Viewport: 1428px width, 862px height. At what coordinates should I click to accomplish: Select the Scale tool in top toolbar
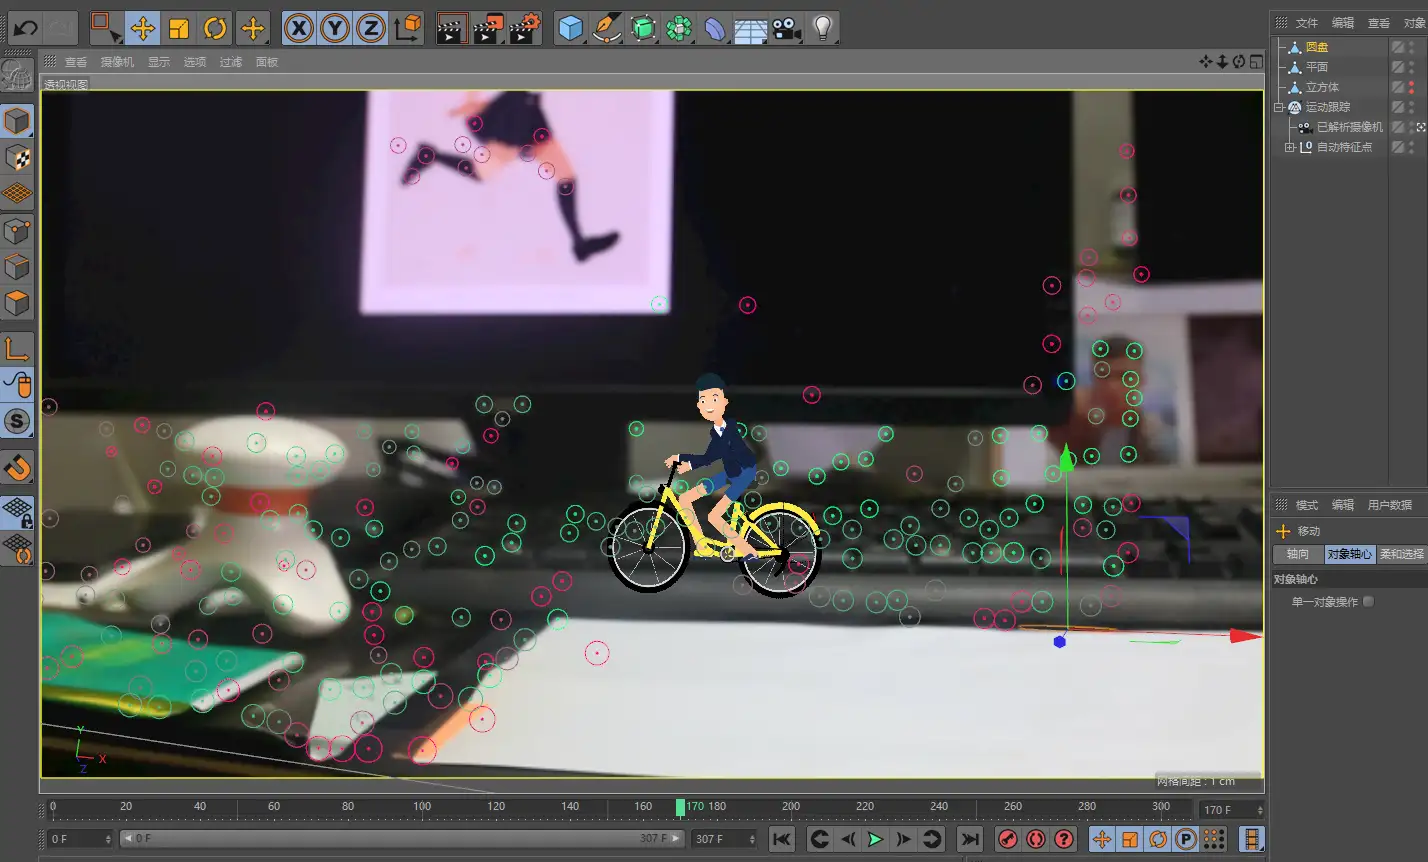pyautogui.click(x=179, y=28)
